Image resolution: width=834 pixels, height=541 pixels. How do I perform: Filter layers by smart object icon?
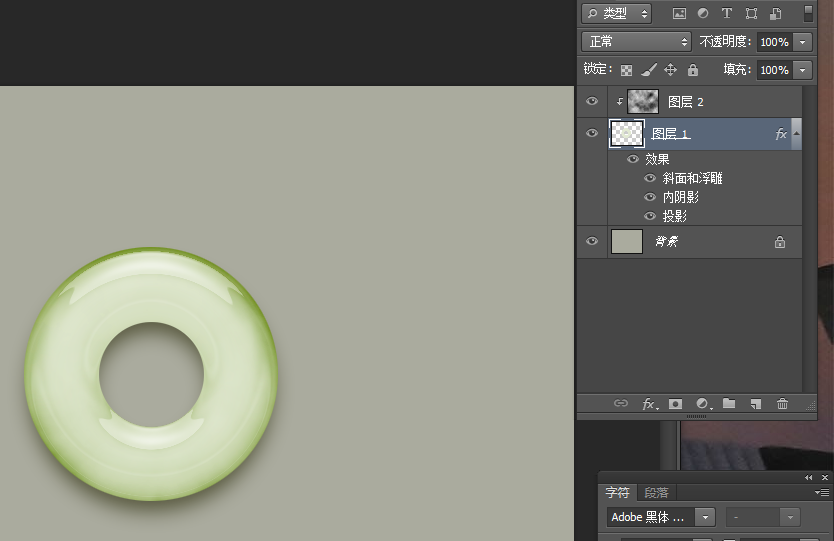(x=775, y=13)
